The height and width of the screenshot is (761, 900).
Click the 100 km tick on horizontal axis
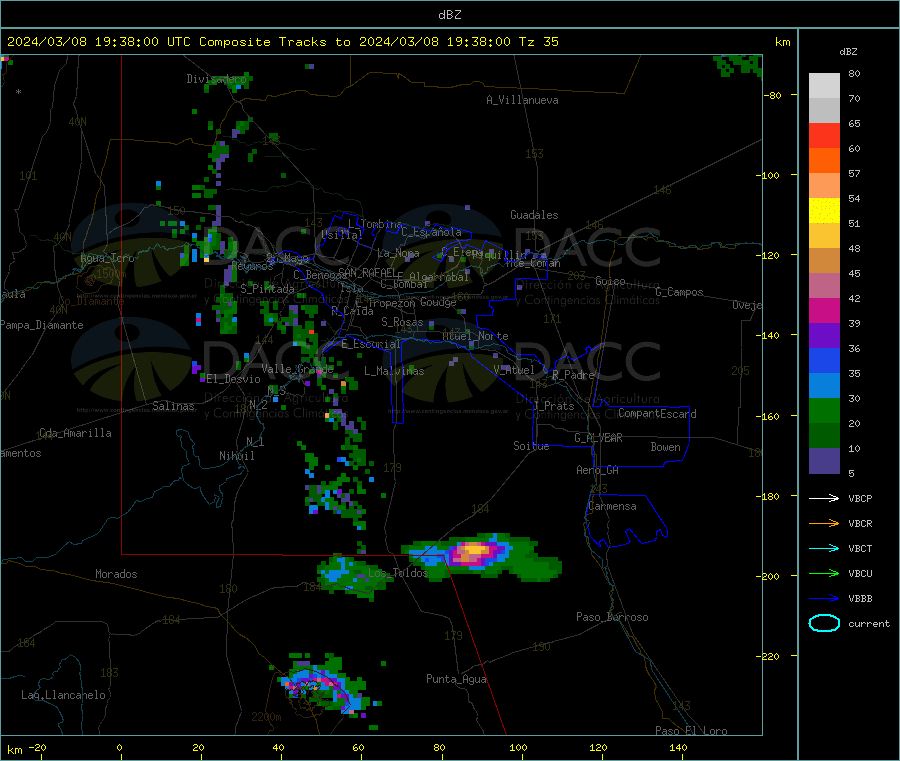coord(518,747)
